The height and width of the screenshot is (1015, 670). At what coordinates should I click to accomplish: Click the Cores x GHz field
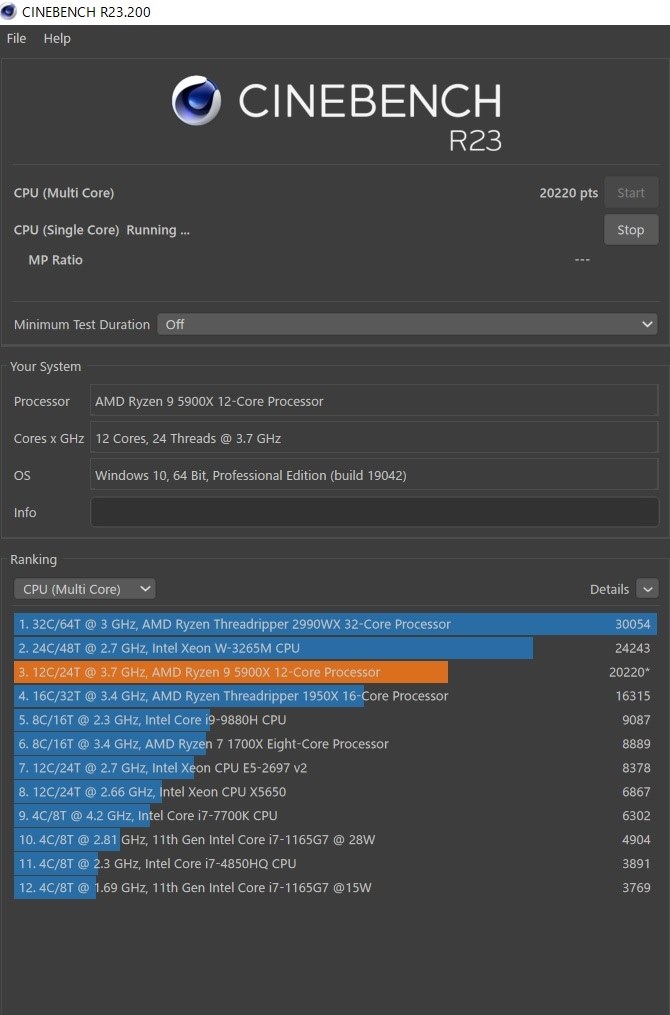point(374,438)
